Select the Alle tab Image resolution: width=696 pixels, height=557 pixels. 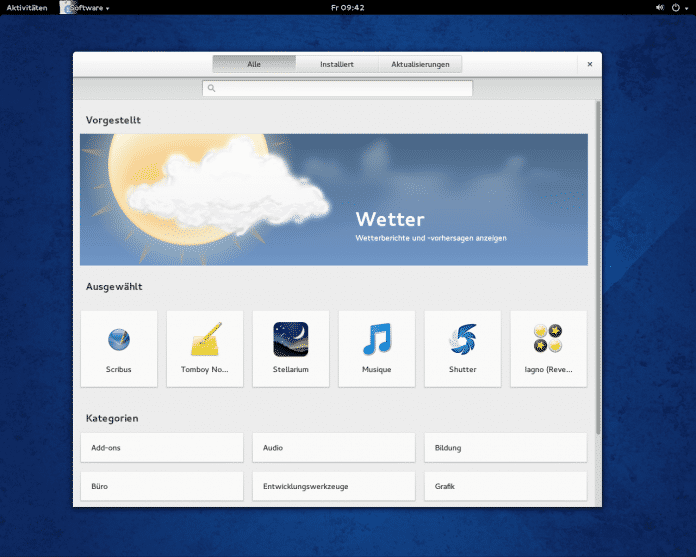click(254, 64)
